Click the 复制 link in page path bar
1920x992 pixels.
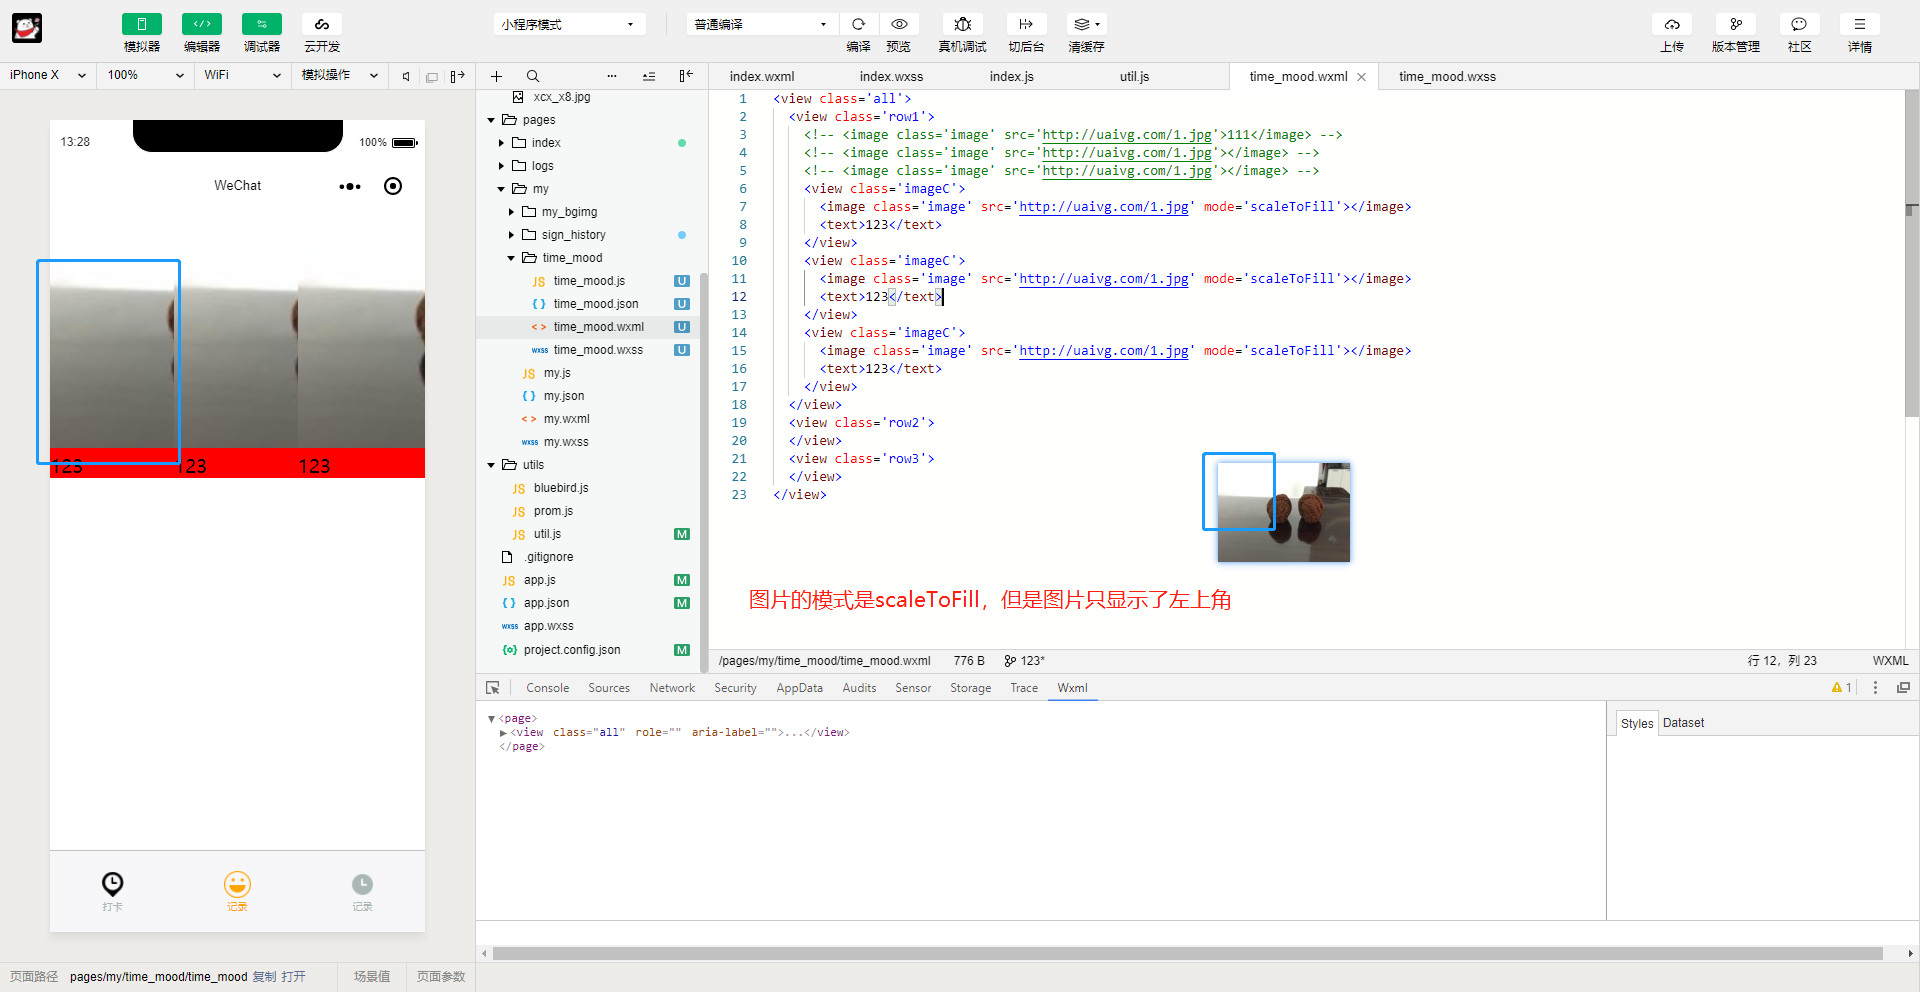[x=264, y=977]
